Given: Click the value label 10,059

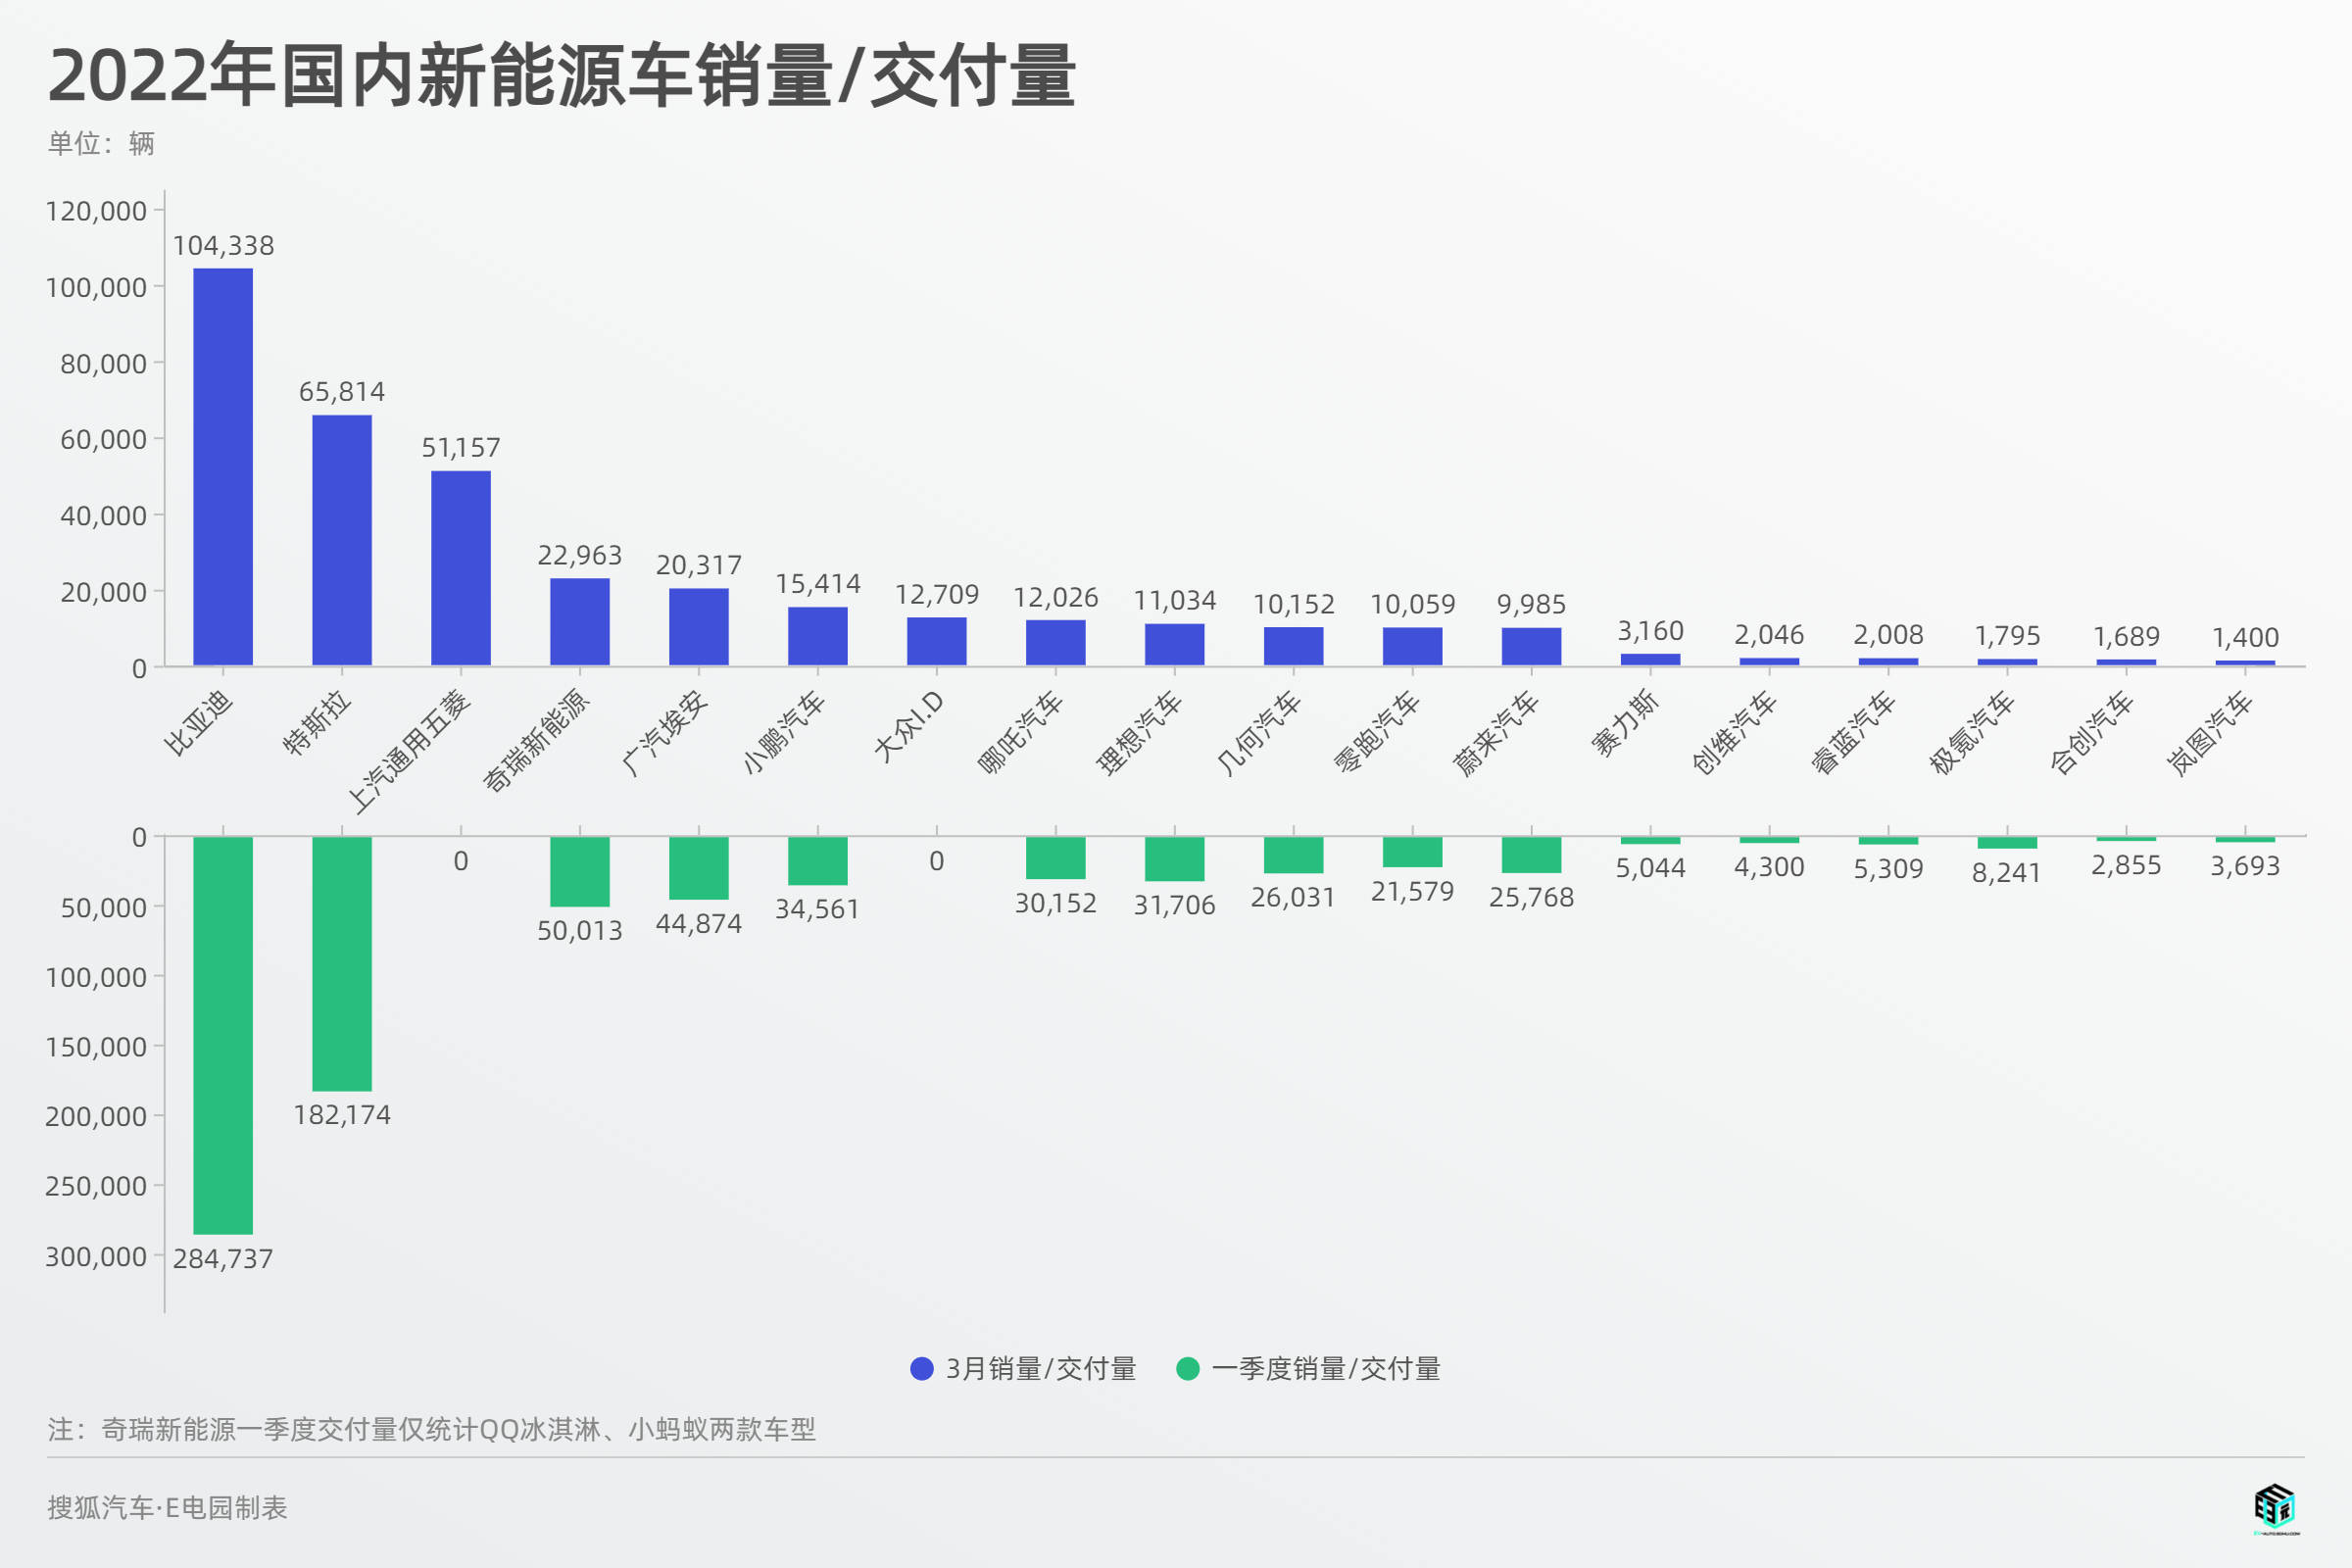Looking at the screenshot, I should coord(1413,605).
